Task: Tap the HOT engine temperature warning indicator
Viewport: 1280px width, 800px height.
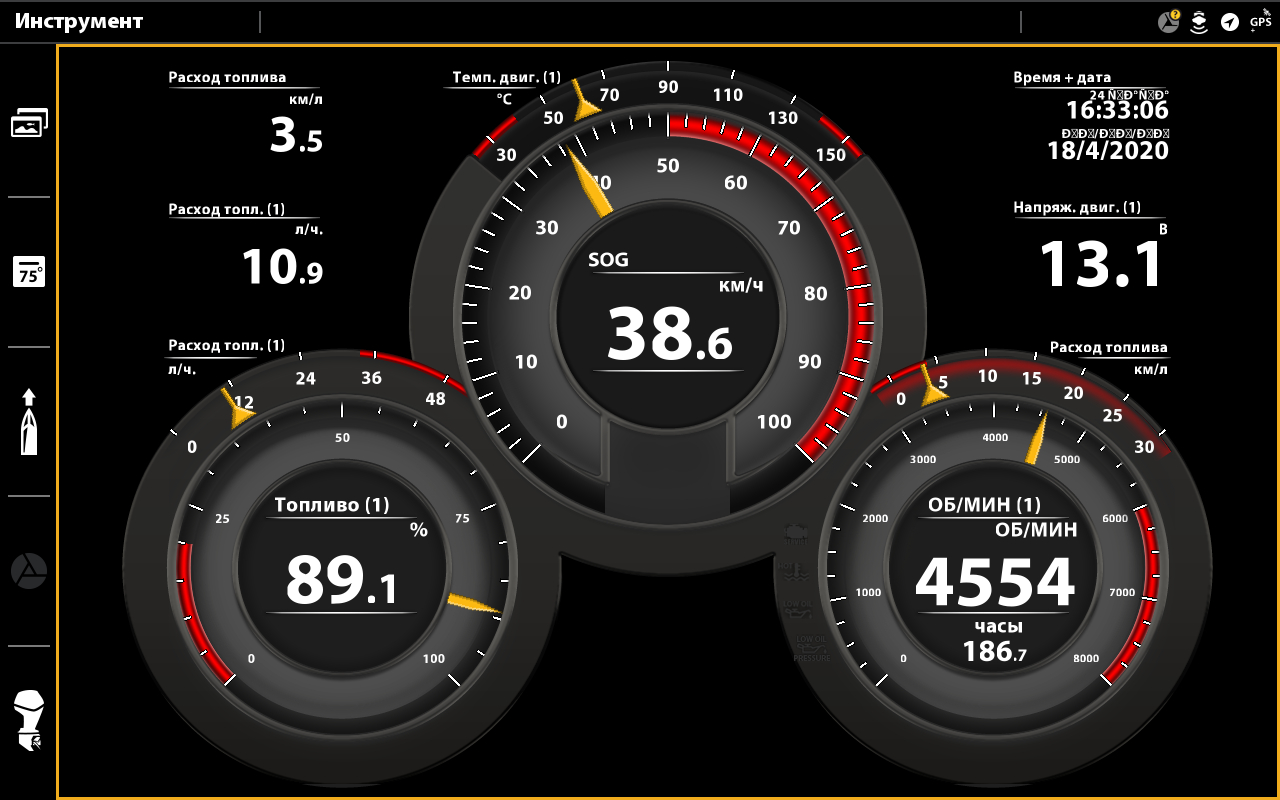Action: (797, 574)
